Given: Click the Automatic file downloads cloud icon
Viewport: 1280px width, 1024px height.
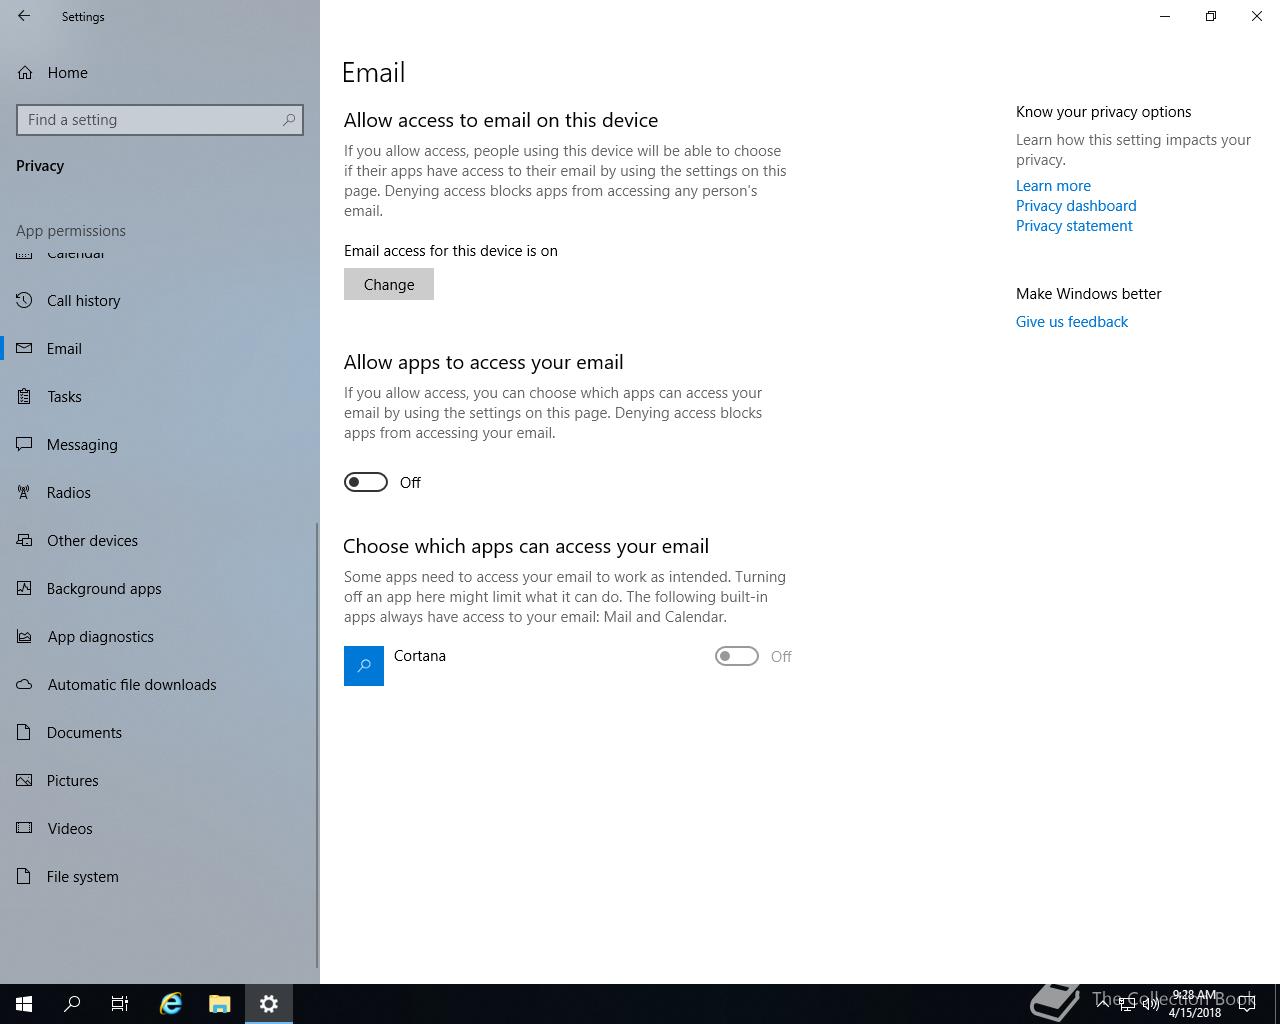Looking at the screenshot, I should point(25,684).
